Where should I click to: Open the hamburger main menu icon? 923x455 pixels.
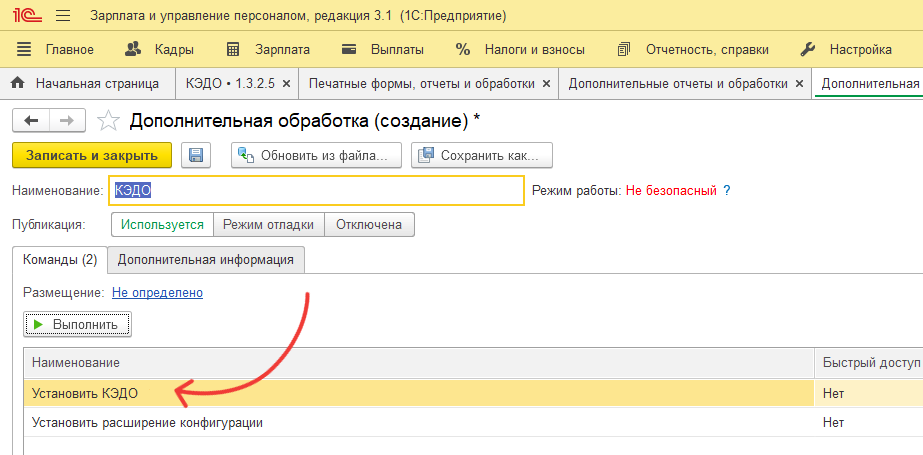(x=63, y=16)
